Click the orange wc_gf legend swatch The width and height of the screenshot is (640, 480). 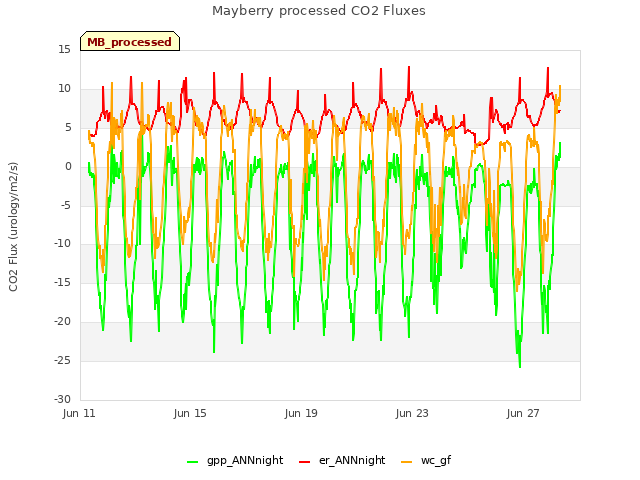(x=407, y=462)
